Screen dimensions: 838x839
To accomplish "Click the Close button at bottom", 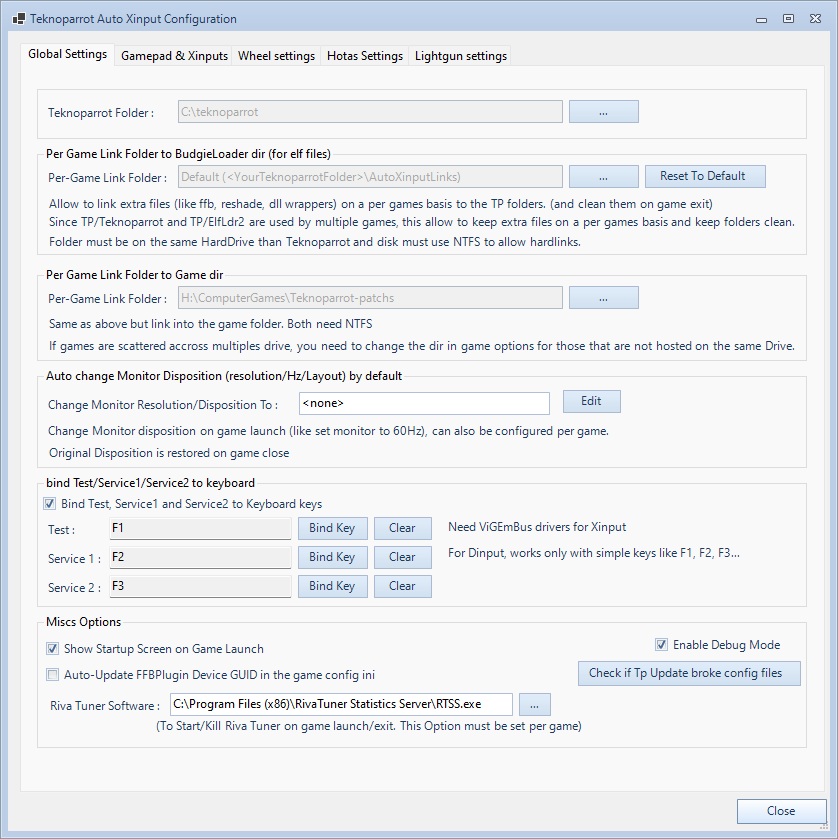I will click(x=781, y=811).
